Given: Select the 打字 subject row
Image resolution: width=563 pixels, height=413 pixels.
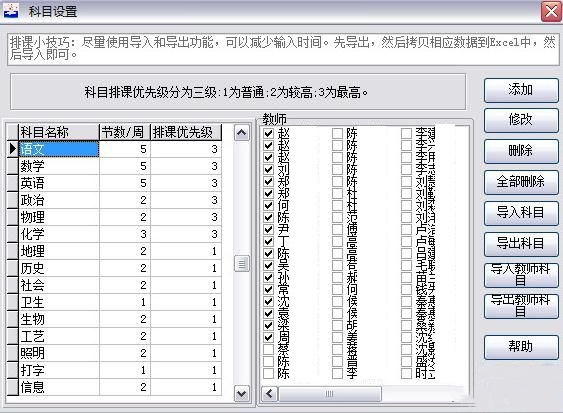Looking at the screenshot, I should [x=120, y=370].
